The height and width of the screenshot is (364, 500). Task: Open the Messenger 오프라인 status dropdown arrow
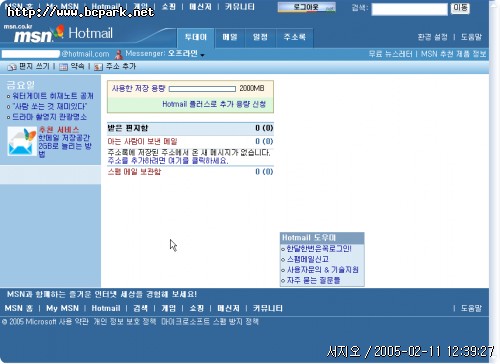click(x=202, y=55)
